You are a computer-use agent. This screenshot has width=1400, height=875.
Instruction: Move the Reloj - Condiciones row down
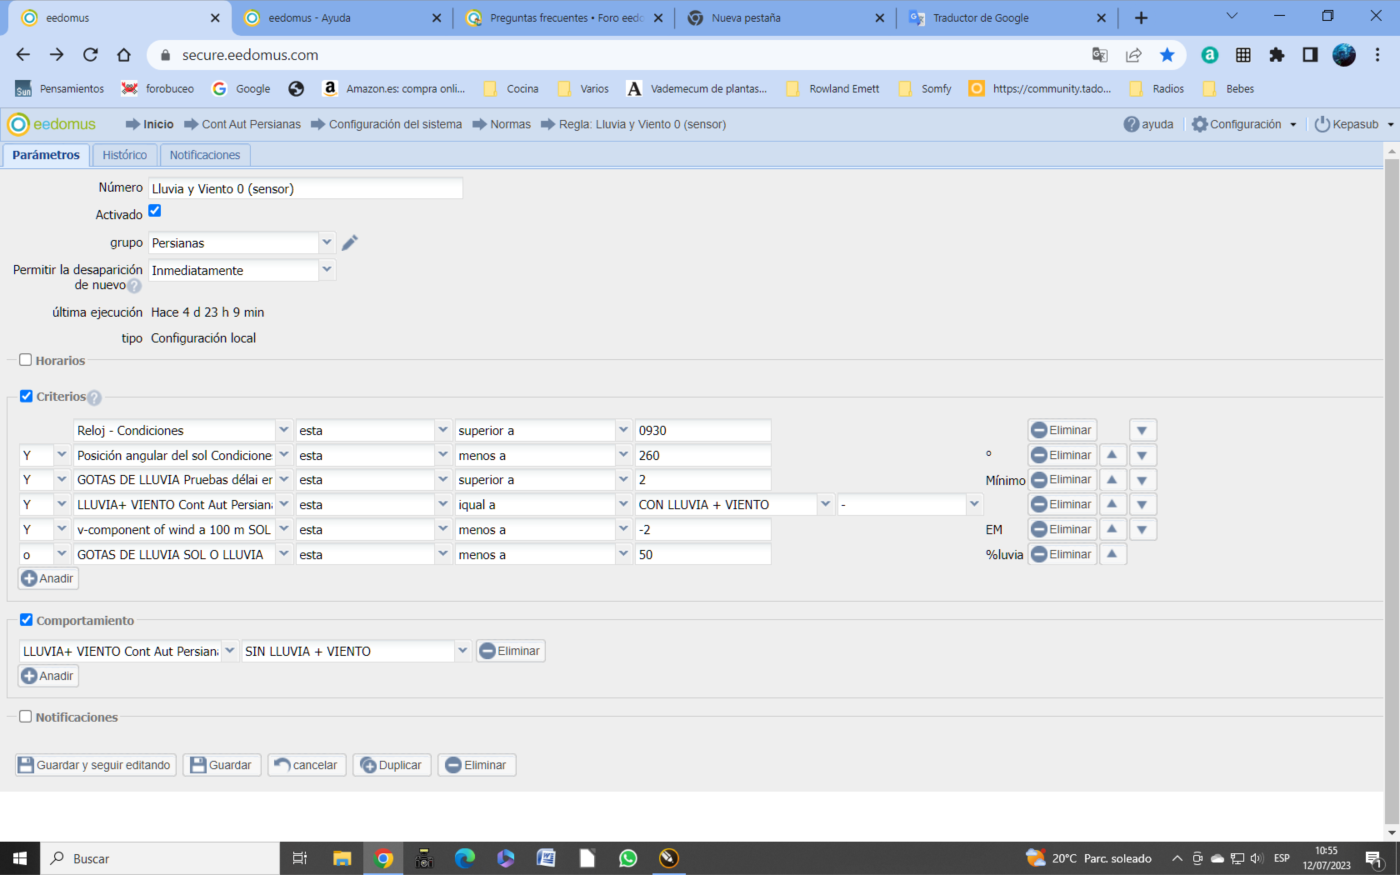pyautogui.click(x=1142, y=431)
